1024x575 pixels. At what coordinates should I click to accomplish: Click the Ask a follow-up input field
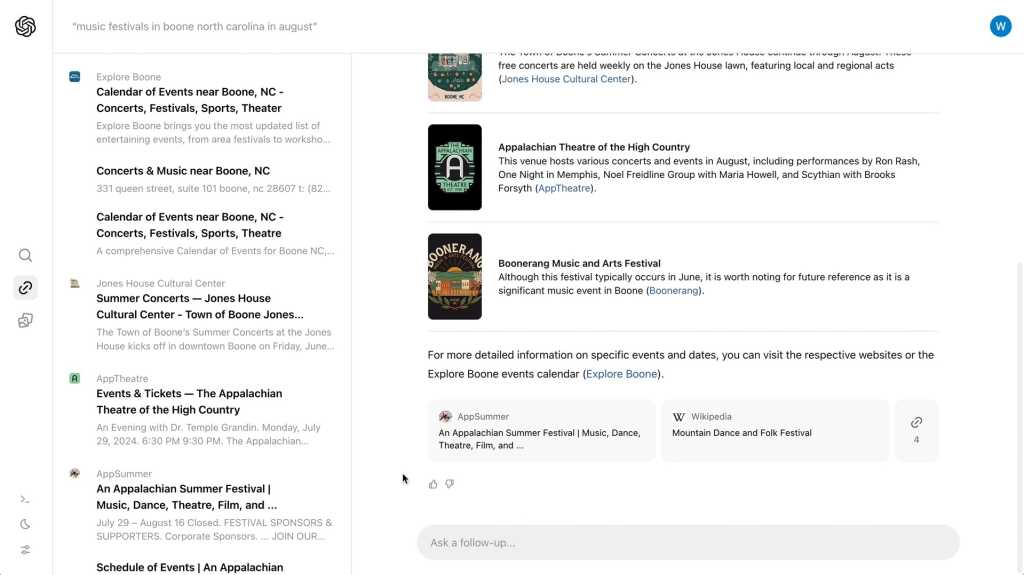click(687, 542)
